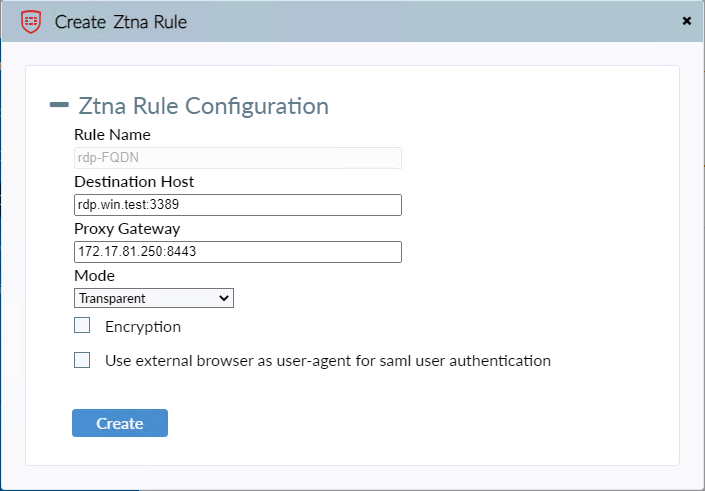Open the Mode dropdown set to Transparent
Image resolution: width=705 pixels, height=491 pixels.
click(x=152, y=298)
